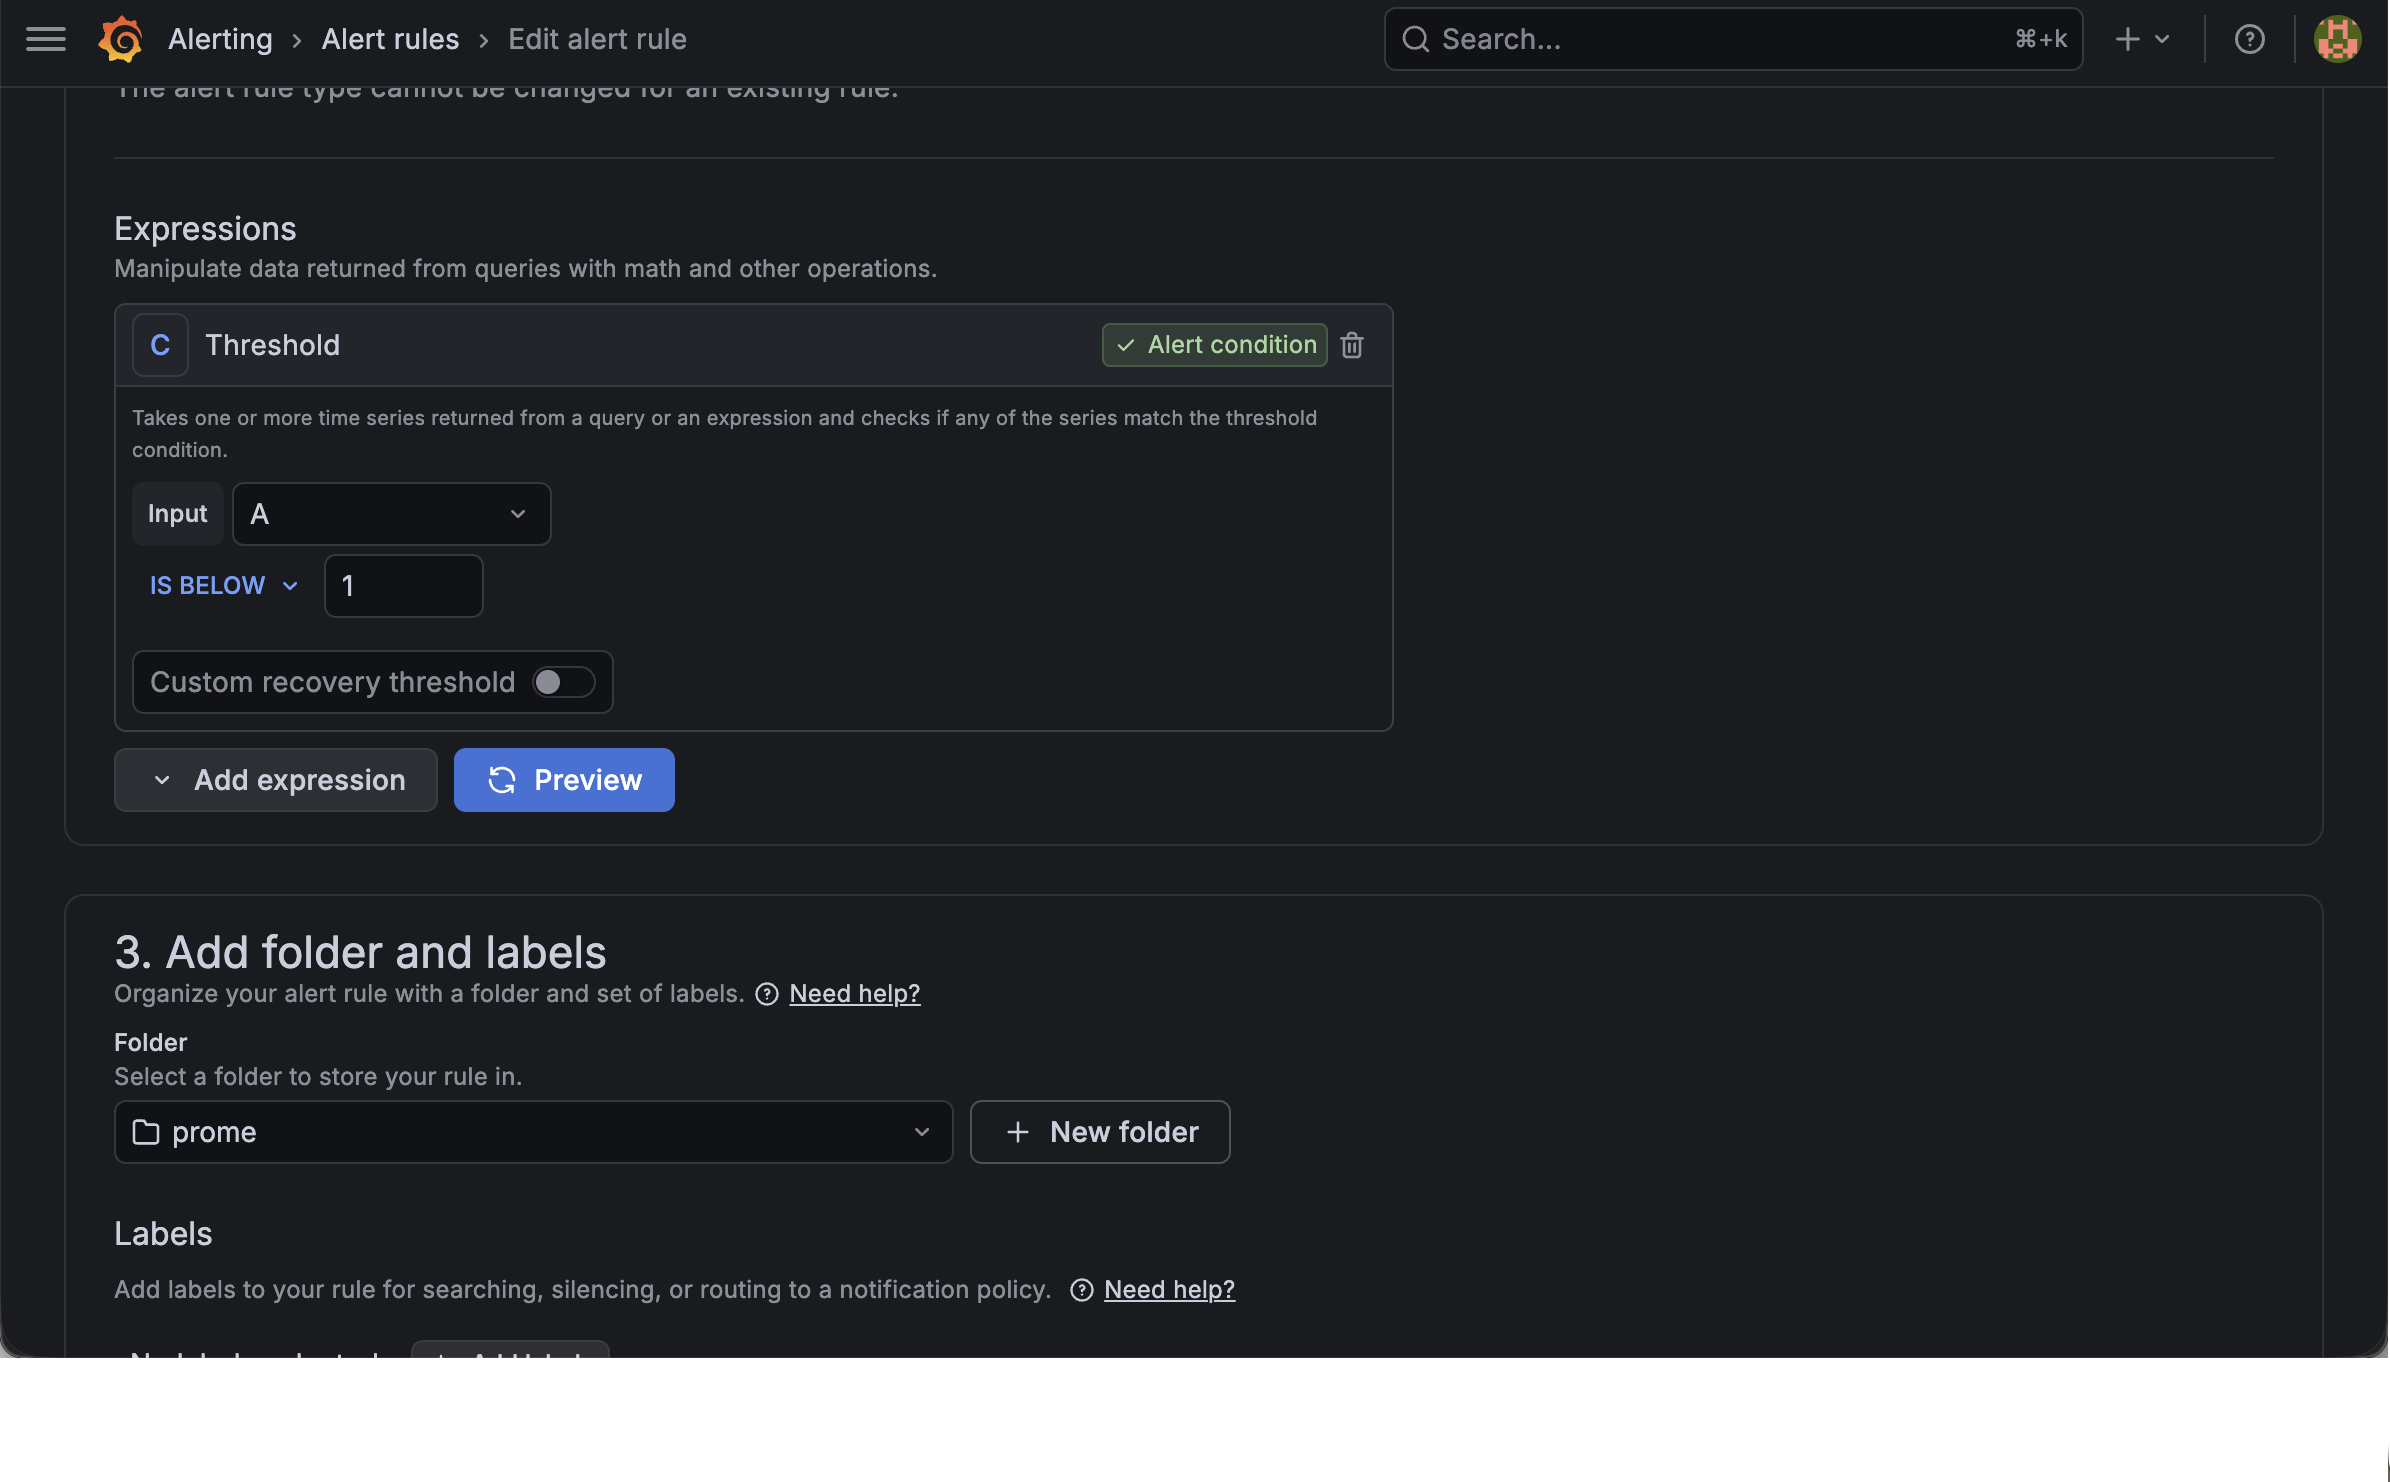Image resolution: width=2390 pixels, height=1482 pixels.
Task: Delete the Threshold expression with trash icon
Action: pyautogui.click(x=1352, y=345)
